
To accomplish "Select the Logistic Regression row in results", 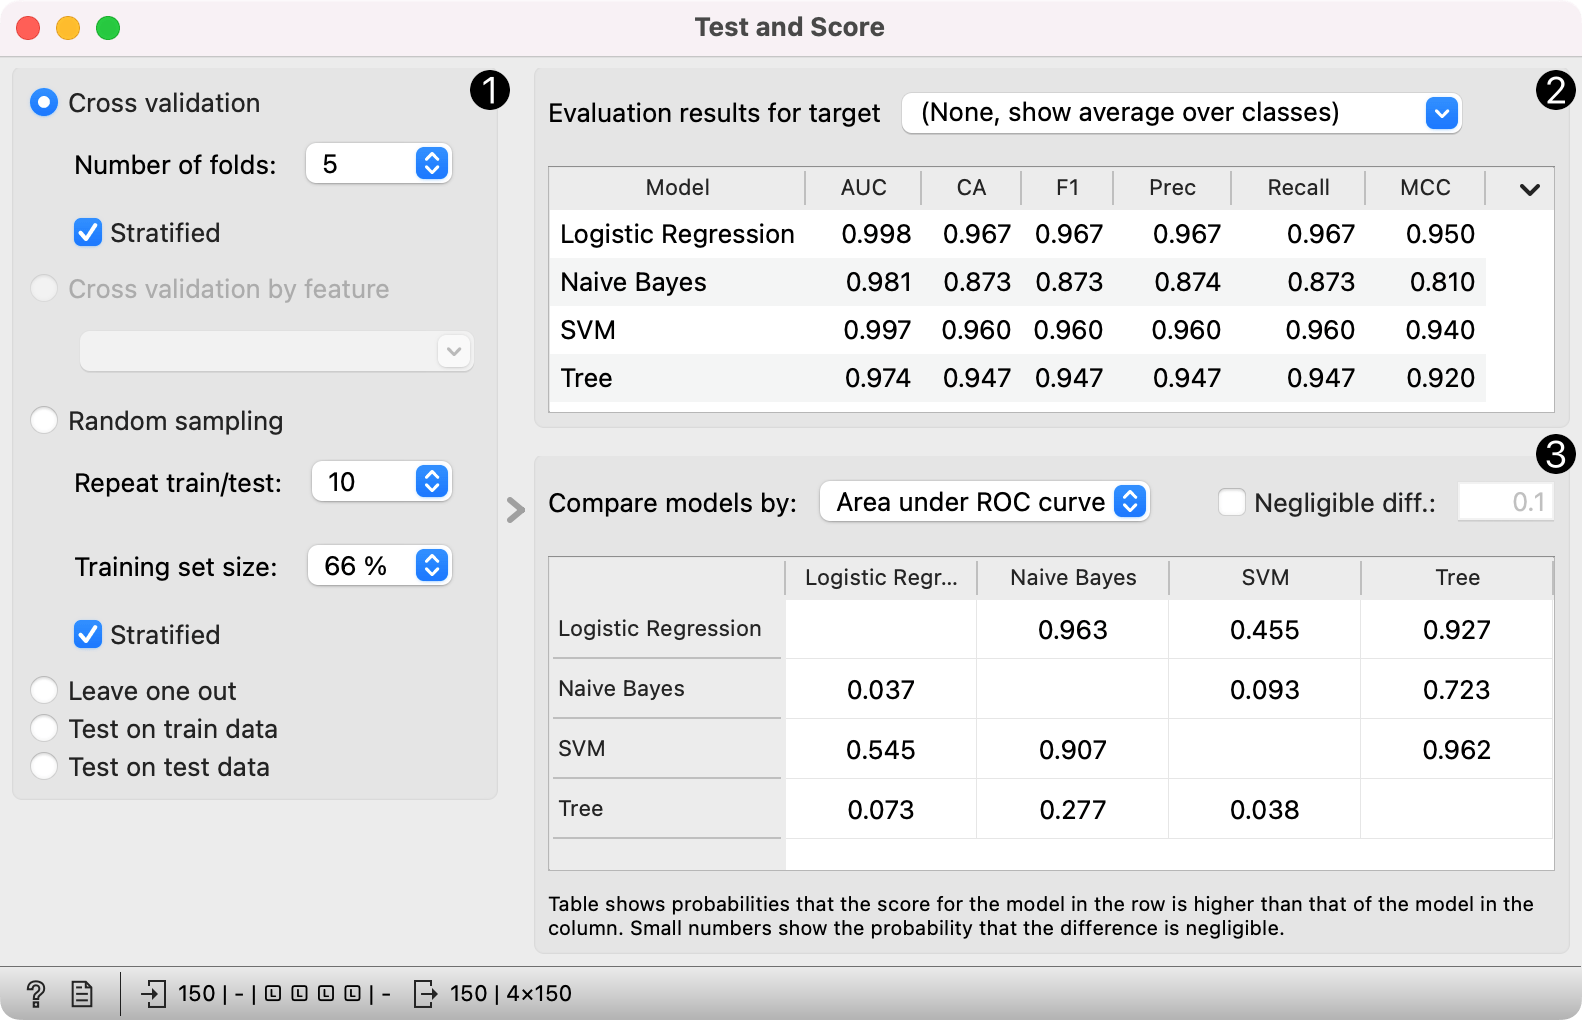I will click(677, 234).
